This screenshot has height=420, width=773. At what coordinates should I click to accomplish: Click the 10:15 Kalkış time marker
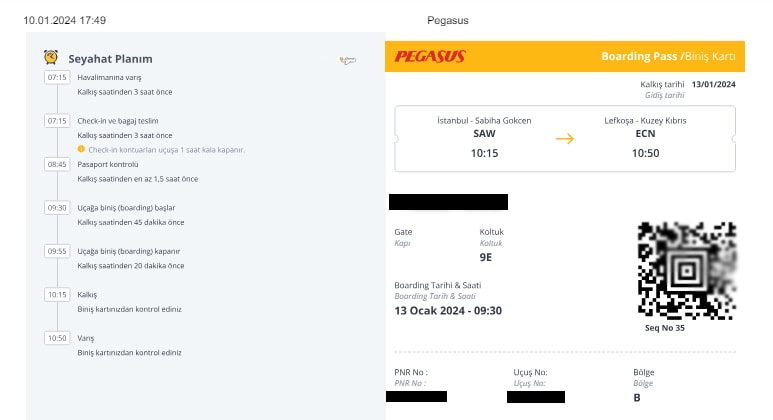[x=57, y=295]
